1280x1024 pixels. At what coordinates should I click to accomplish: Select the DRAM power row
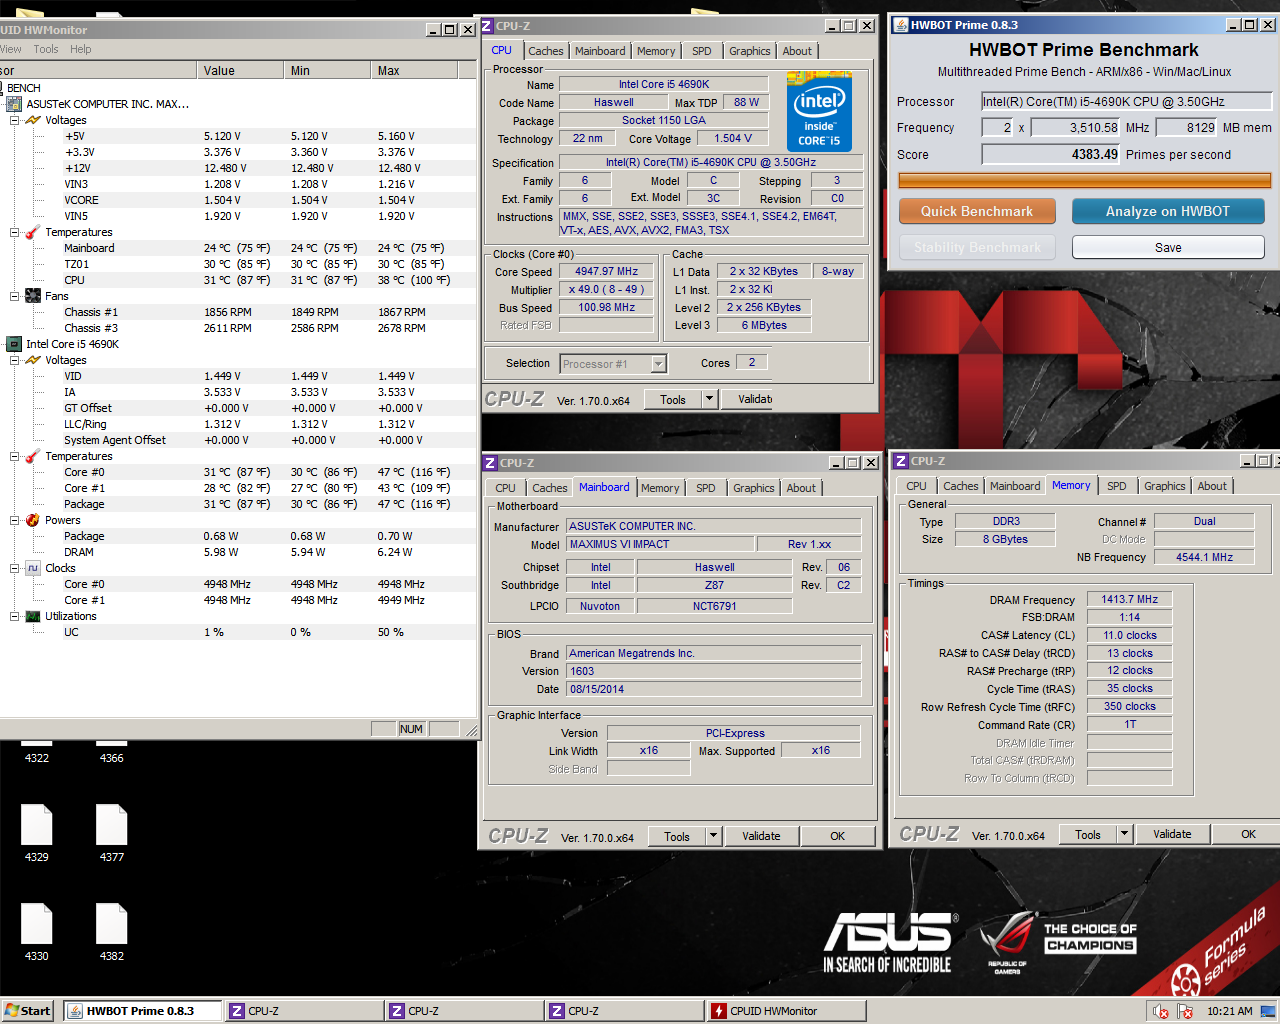pyautogui.click(x=238, y=552)
